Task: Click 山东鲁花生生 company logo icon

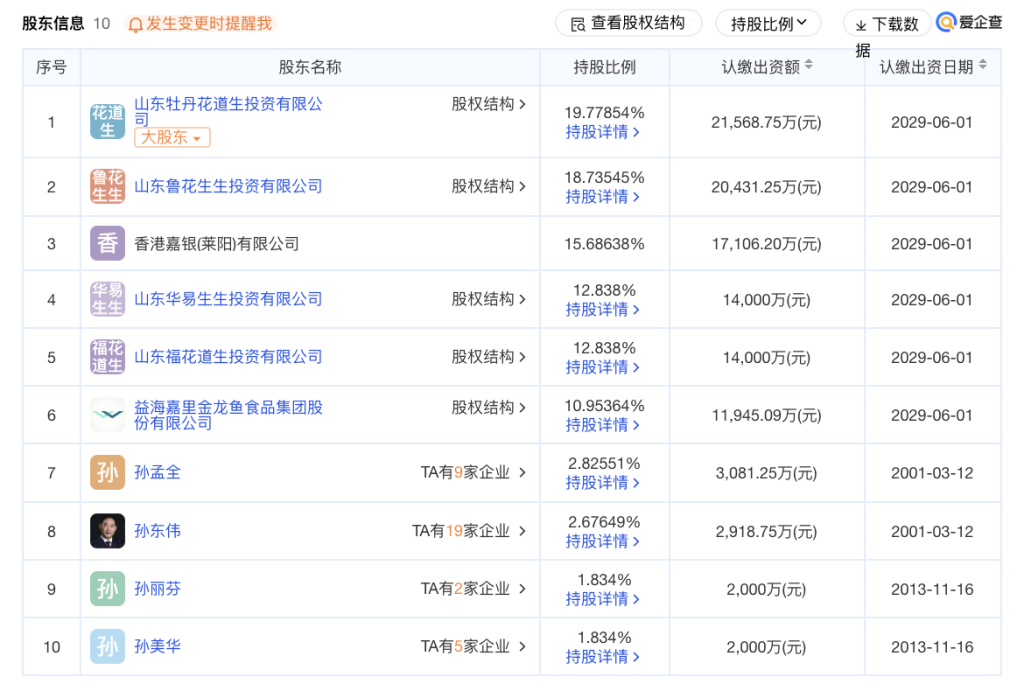Action: coord(107,187)
